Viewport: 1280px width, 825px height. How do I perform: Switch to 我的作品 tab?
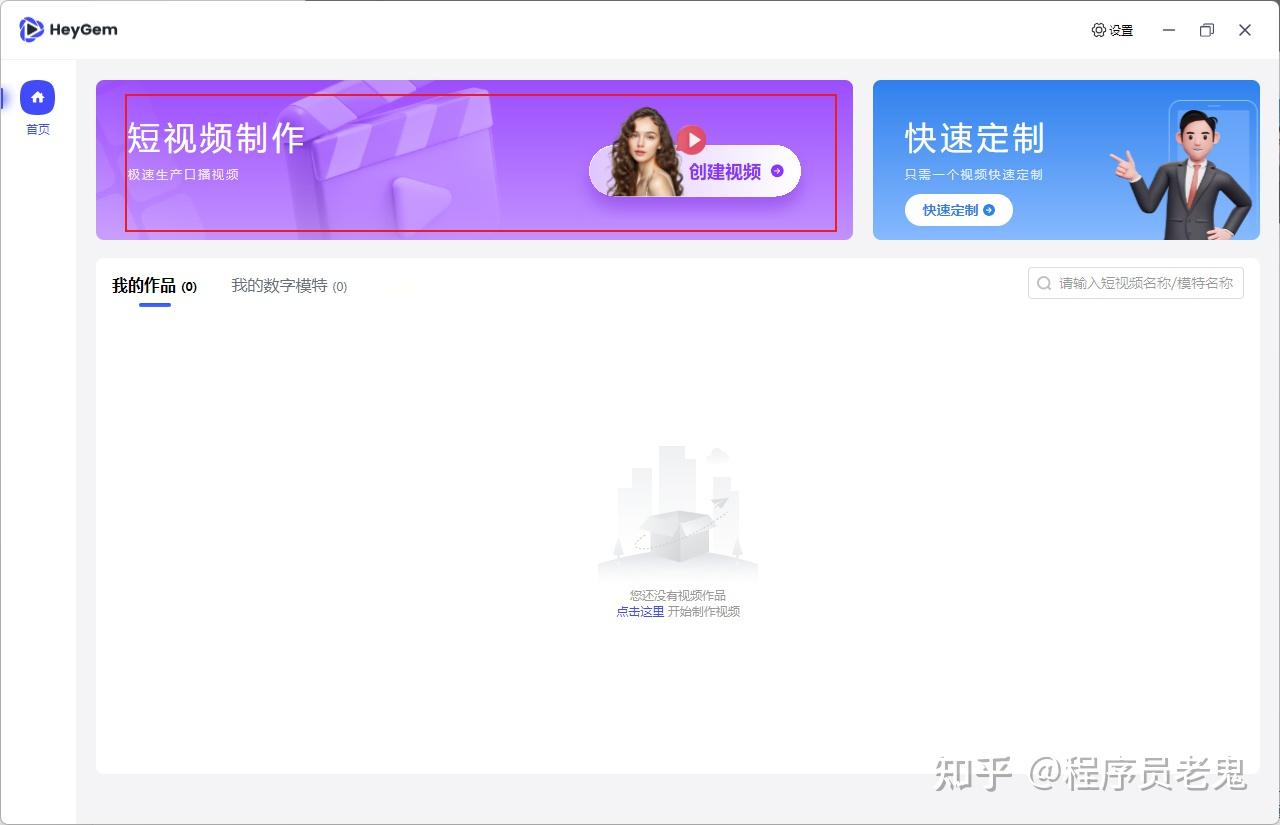point(154,286)
